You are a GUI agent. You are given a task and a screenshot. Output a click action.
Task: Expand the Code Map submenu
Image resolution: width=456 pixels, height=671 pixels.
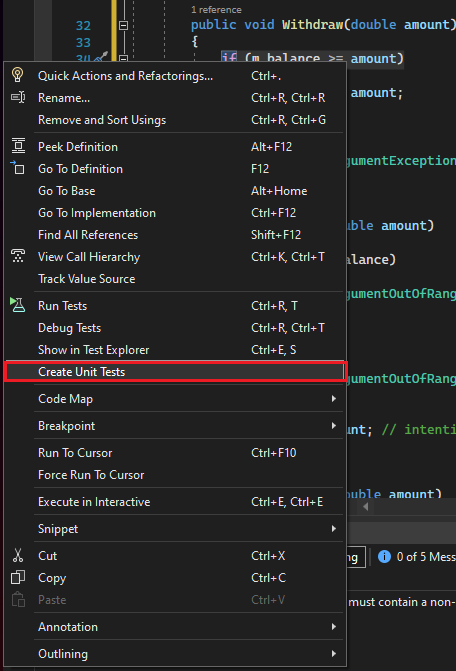point(333,399)
